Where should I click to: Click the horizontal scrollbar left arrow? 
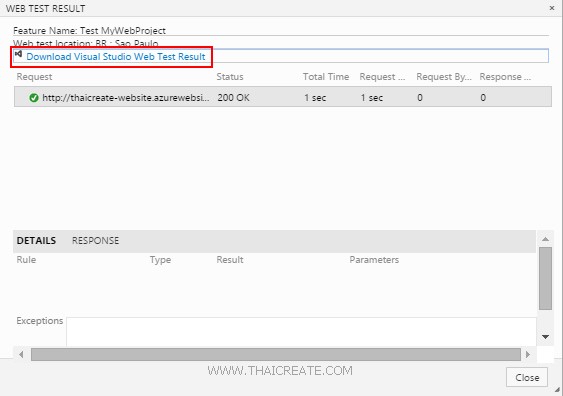21,355
